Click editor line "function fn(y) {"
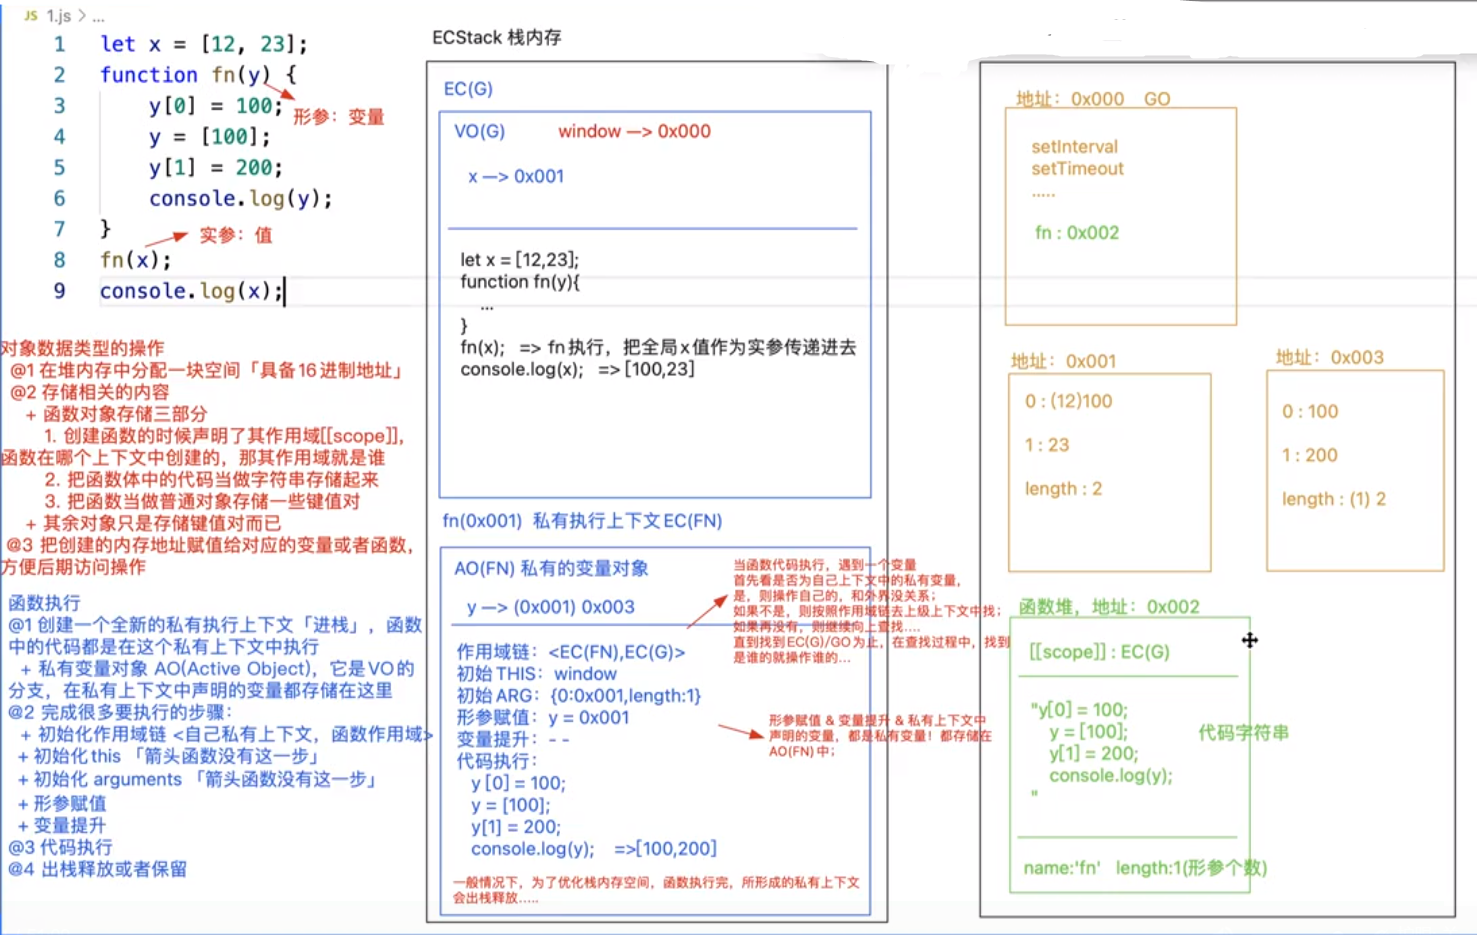 (x=198, y=74)
